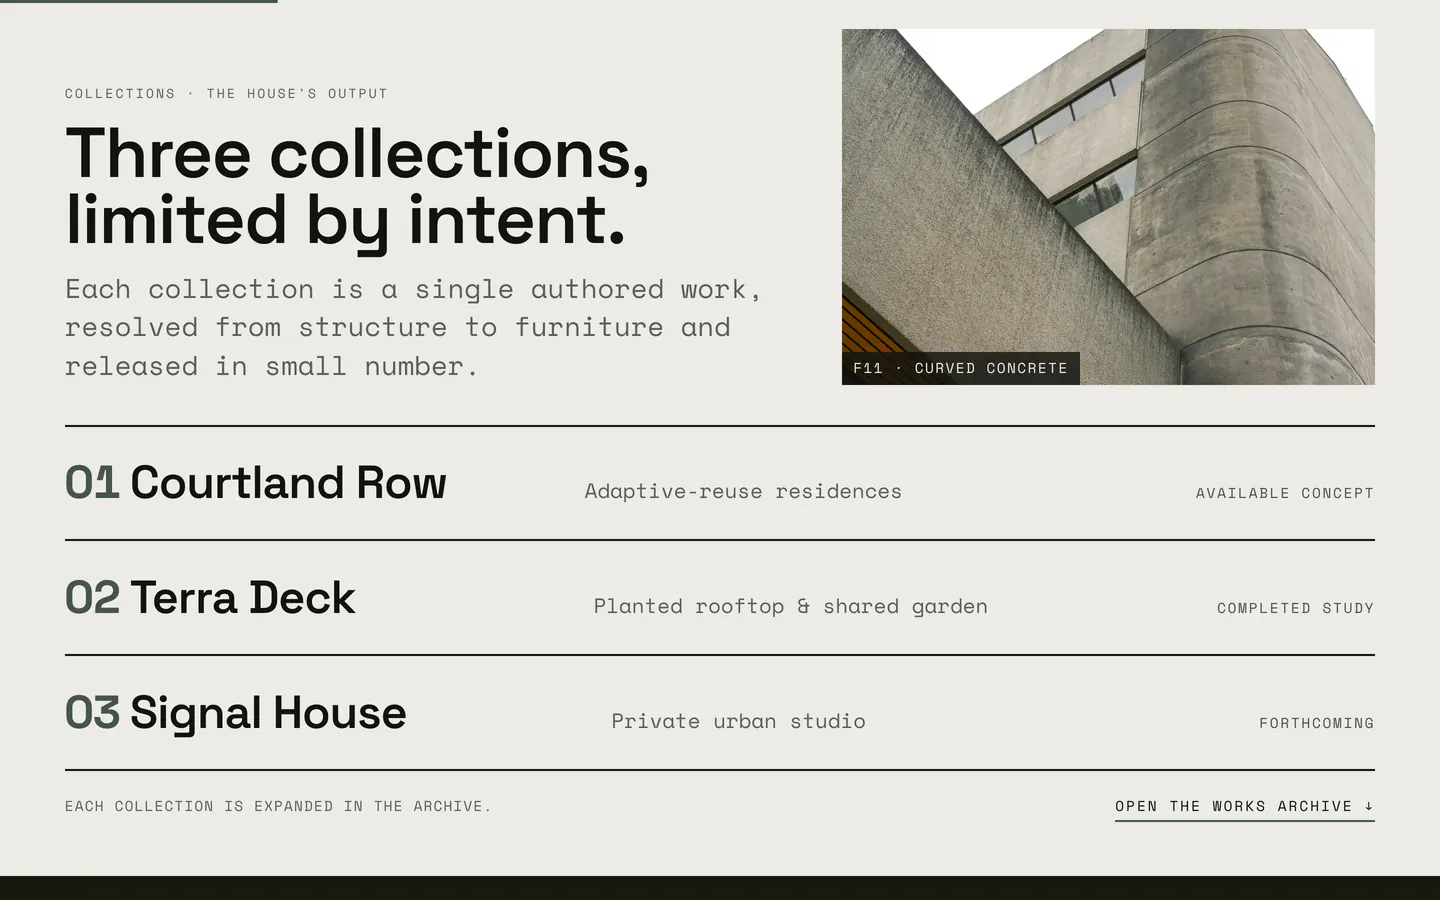The height and width of the screenshot is (900, 1440).
Task: Click the 01 number beside Courtland Row
Action: pos(92,483)
